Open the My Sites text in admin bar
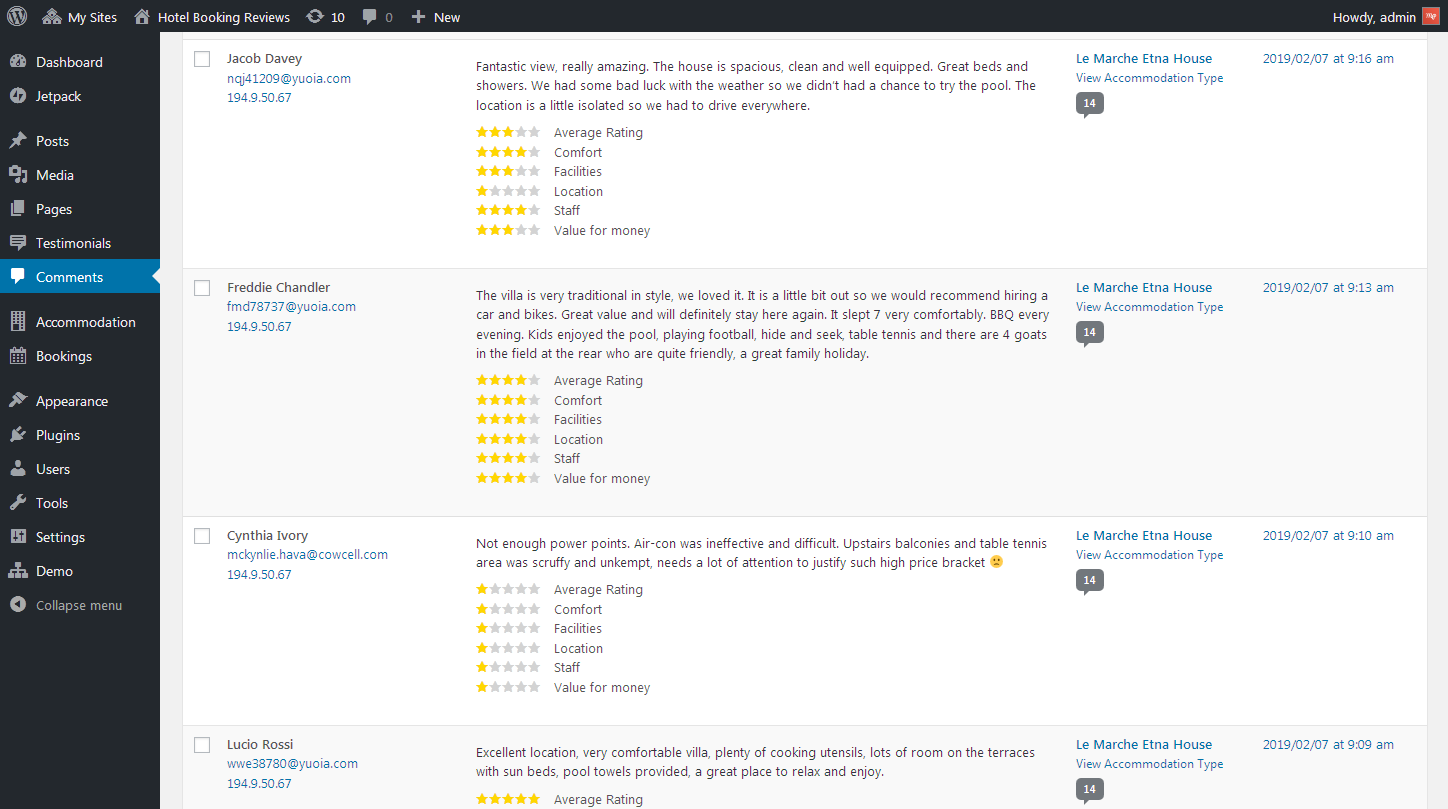1448x809 pixels. pyautogui.click(x=92, y=17)
